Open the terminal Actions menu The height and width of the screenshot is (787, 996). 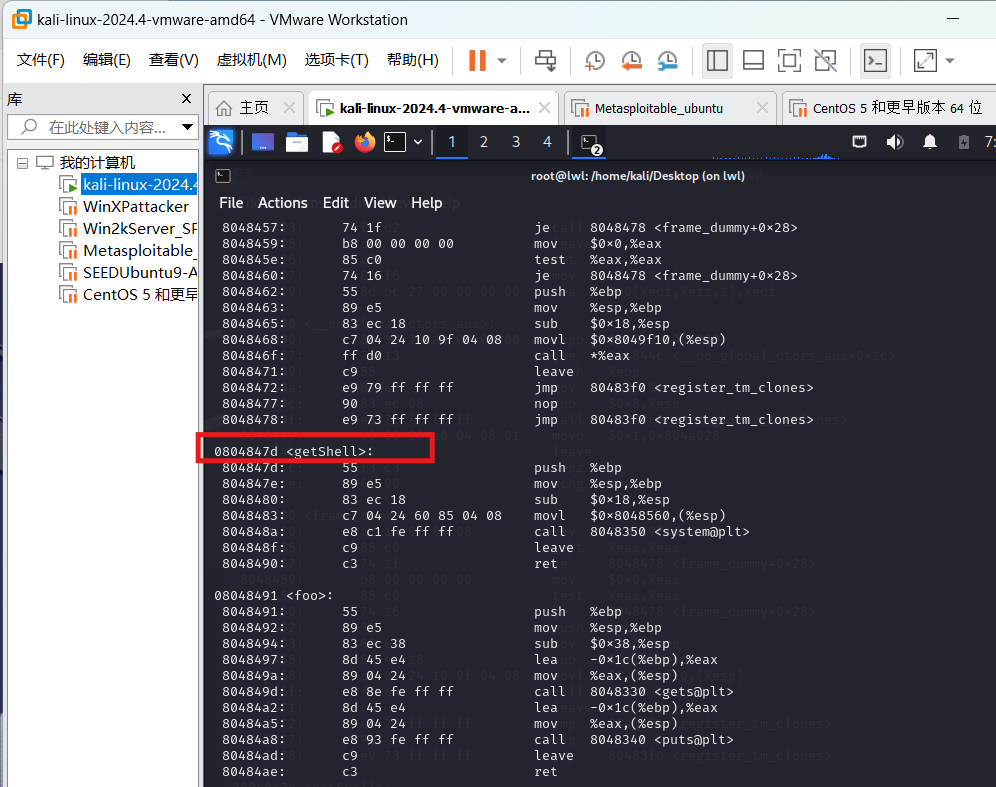[x=283, y=203]
